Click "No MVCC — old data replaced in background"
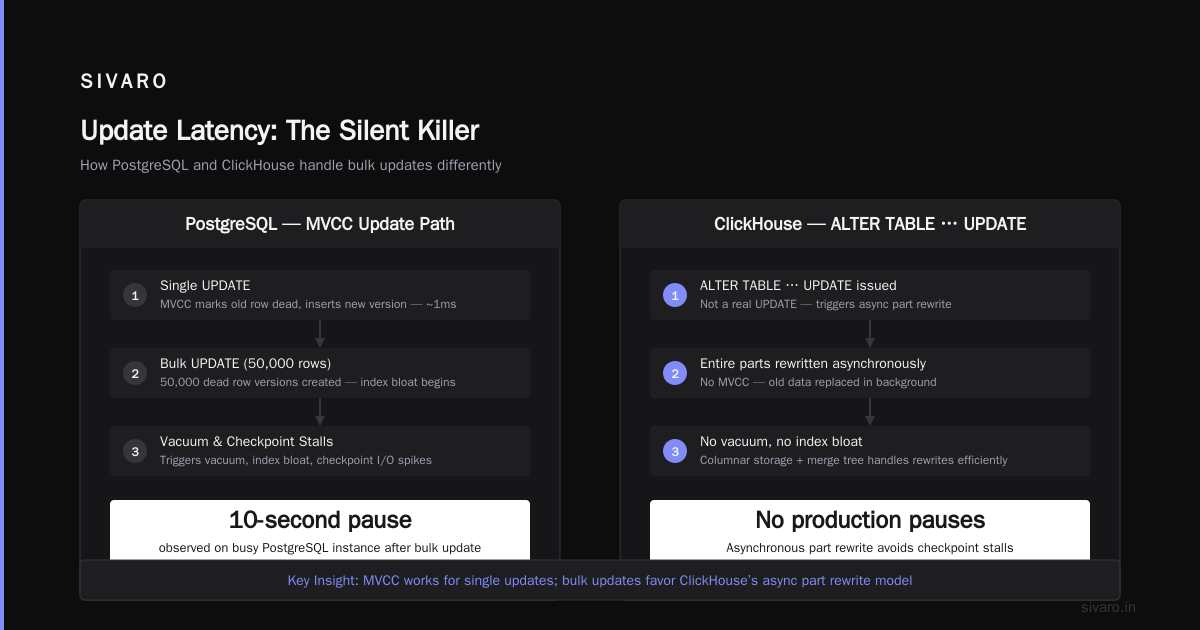Viewport: 1200px width, 630px height. tap(818, 382)
